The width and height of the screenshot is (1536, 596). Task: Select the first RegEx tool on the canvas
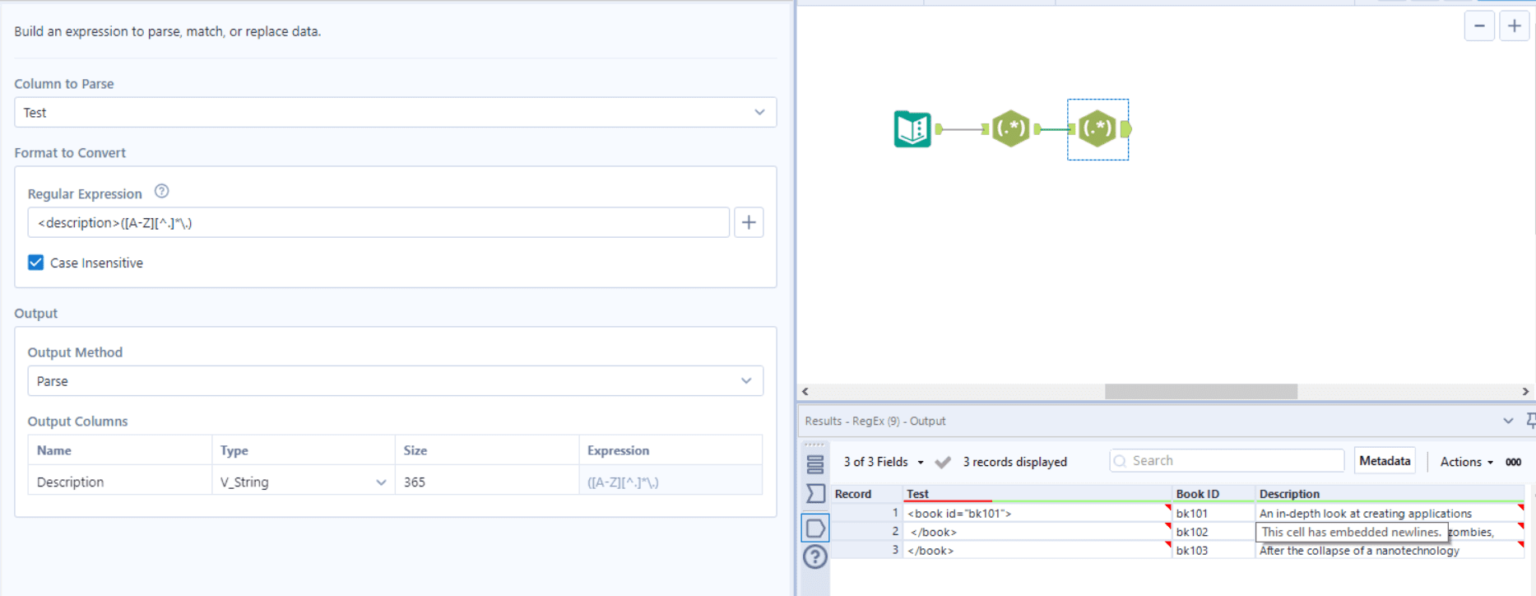coord(1011,128)
